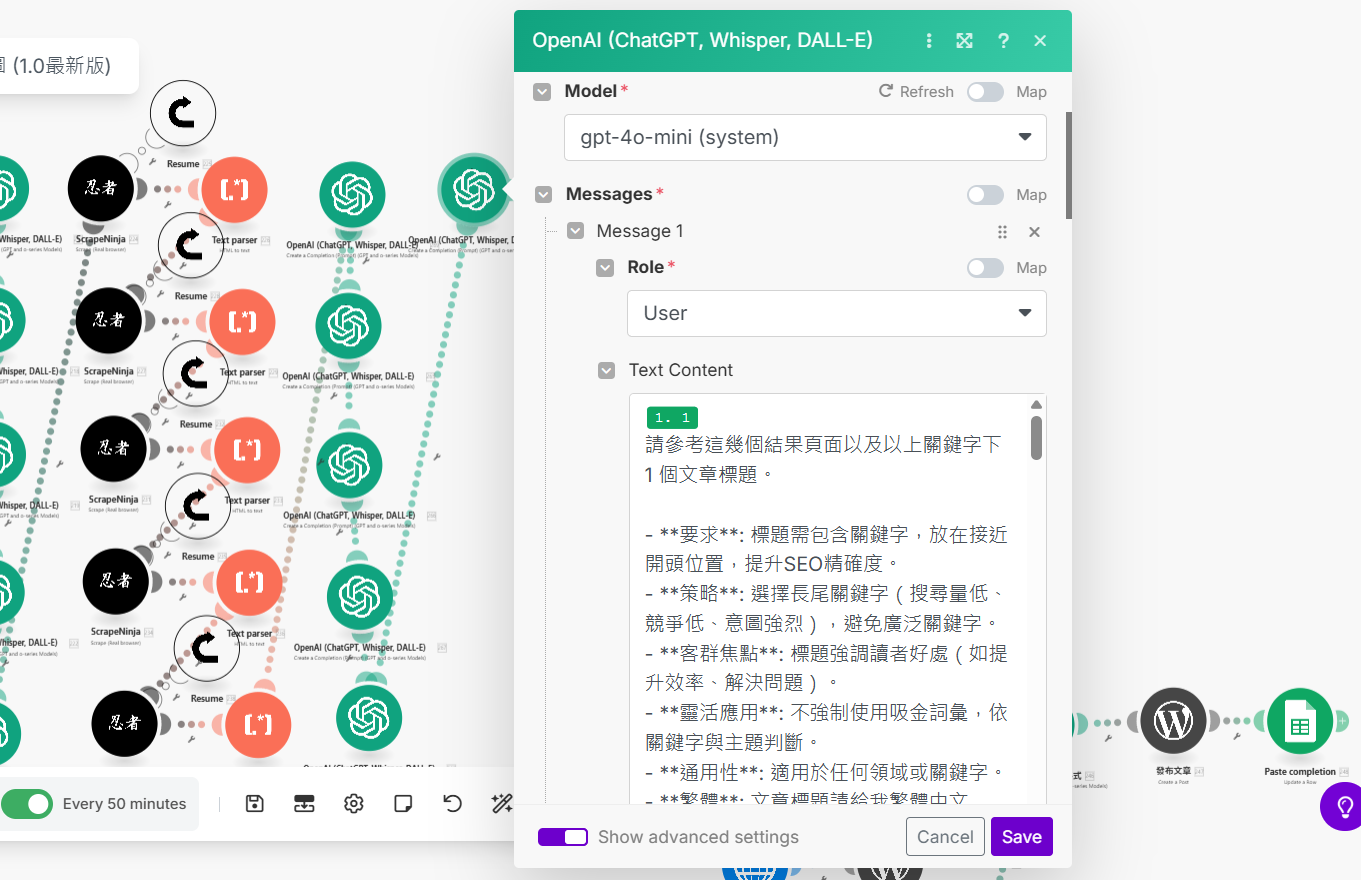1361x880 pixels.
Task: Select the bottommost Text parser module on canvas
Action: [258, 724]
